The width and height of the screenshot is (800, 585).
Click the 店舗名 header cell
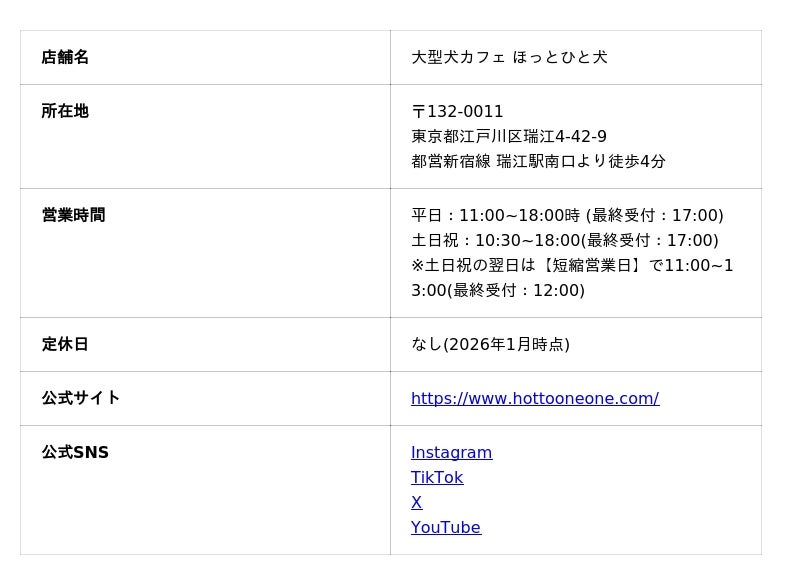point(65,58)
